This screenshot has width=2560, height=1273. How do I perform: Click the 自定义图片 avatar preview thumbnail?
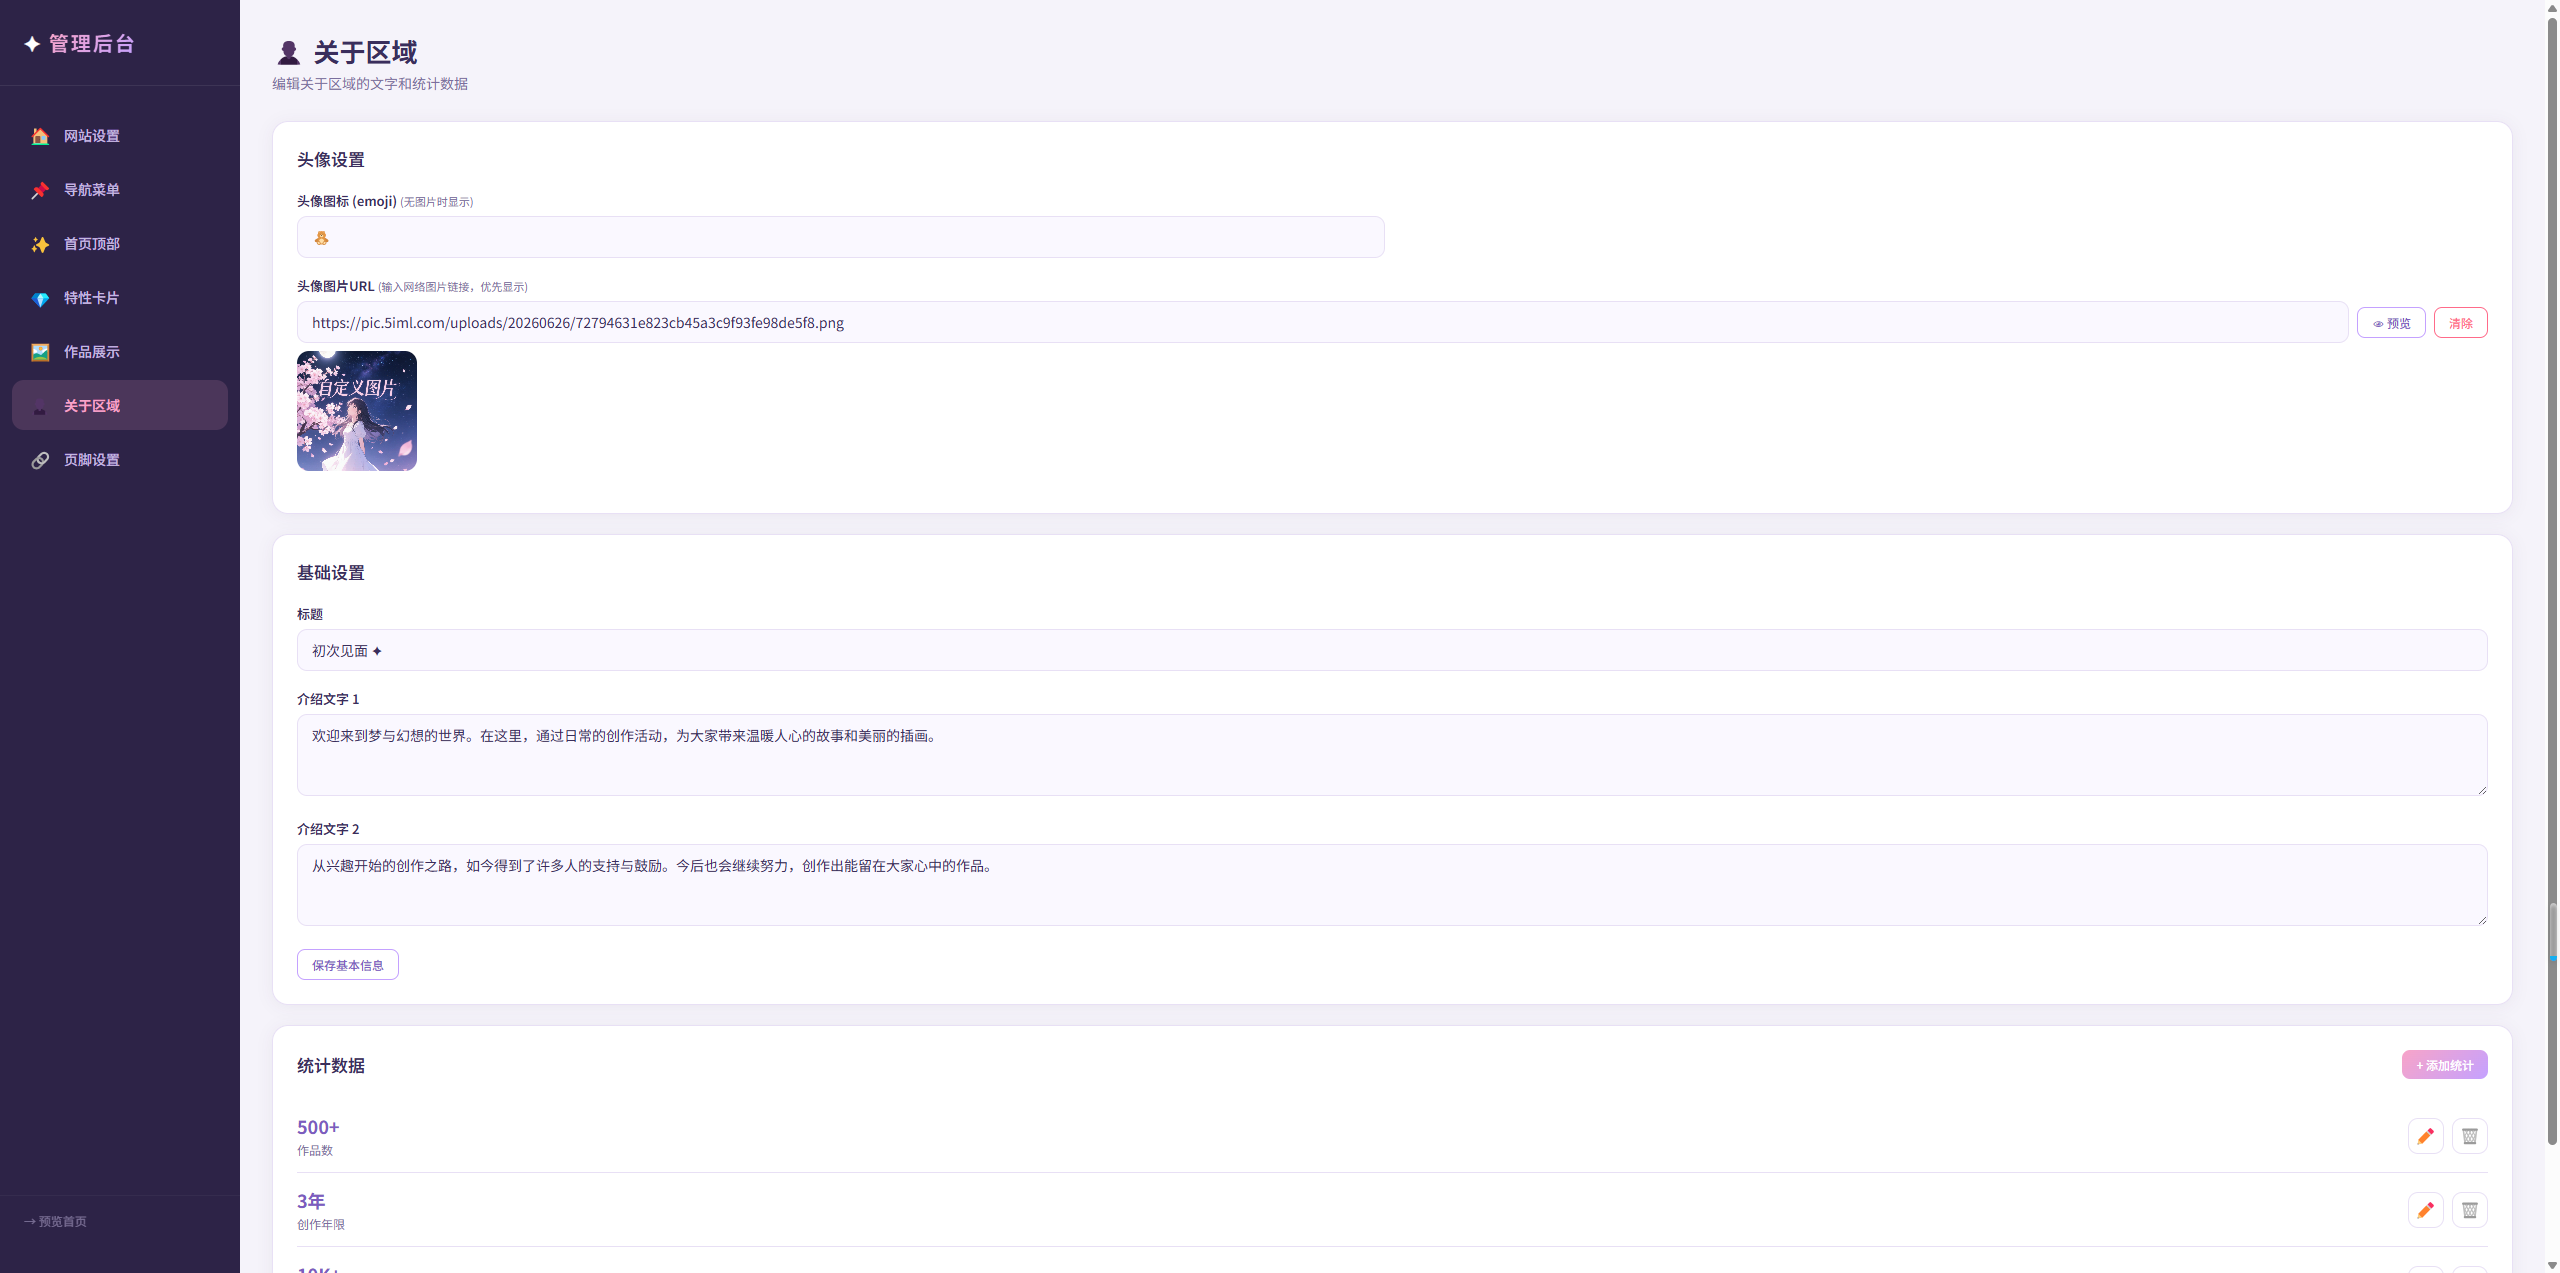point(357,411)
